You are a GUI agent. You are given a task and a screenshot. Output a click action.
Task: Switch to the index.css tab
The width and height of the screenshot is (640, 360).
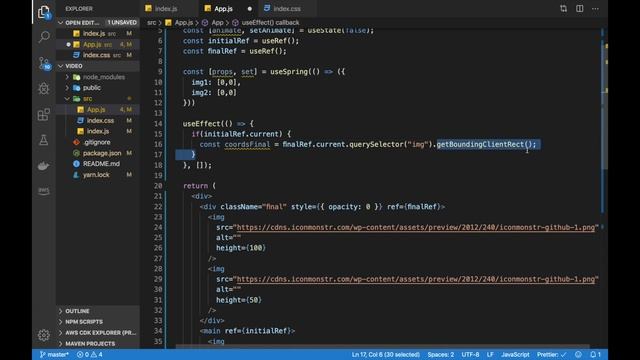(287, 9)
